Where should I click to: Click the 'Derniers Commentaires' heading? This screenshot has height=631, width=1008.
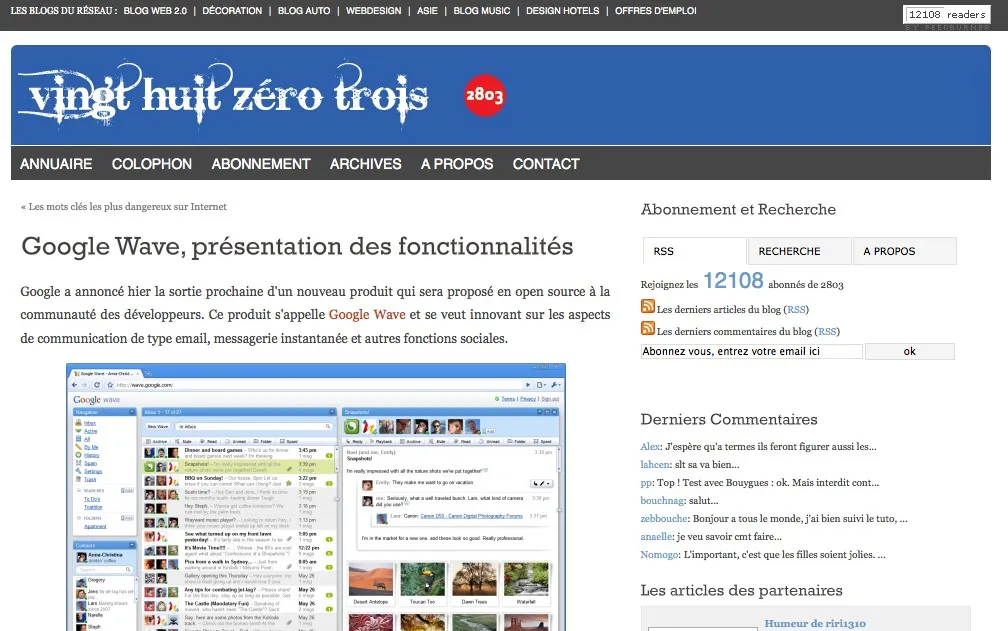click(729, 419)
